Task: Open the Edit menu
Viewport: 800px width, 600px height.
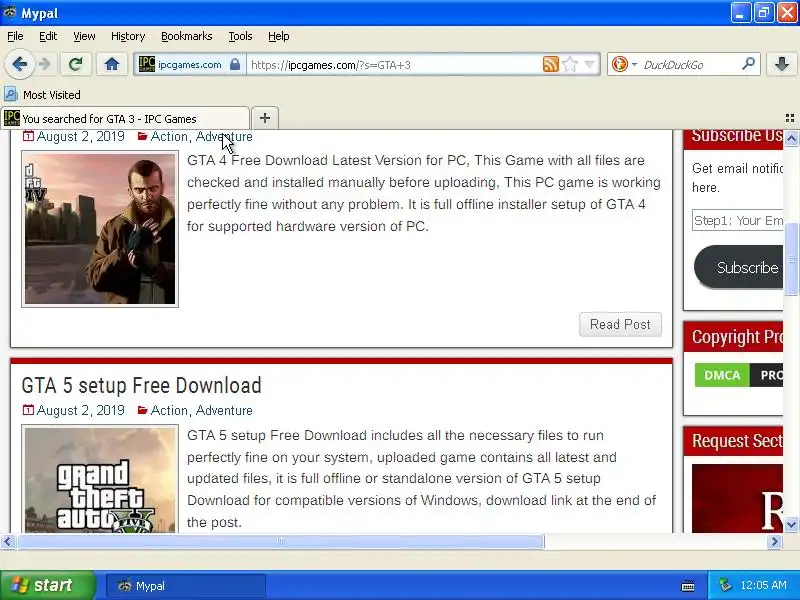Action: click(x=48, y=36)
